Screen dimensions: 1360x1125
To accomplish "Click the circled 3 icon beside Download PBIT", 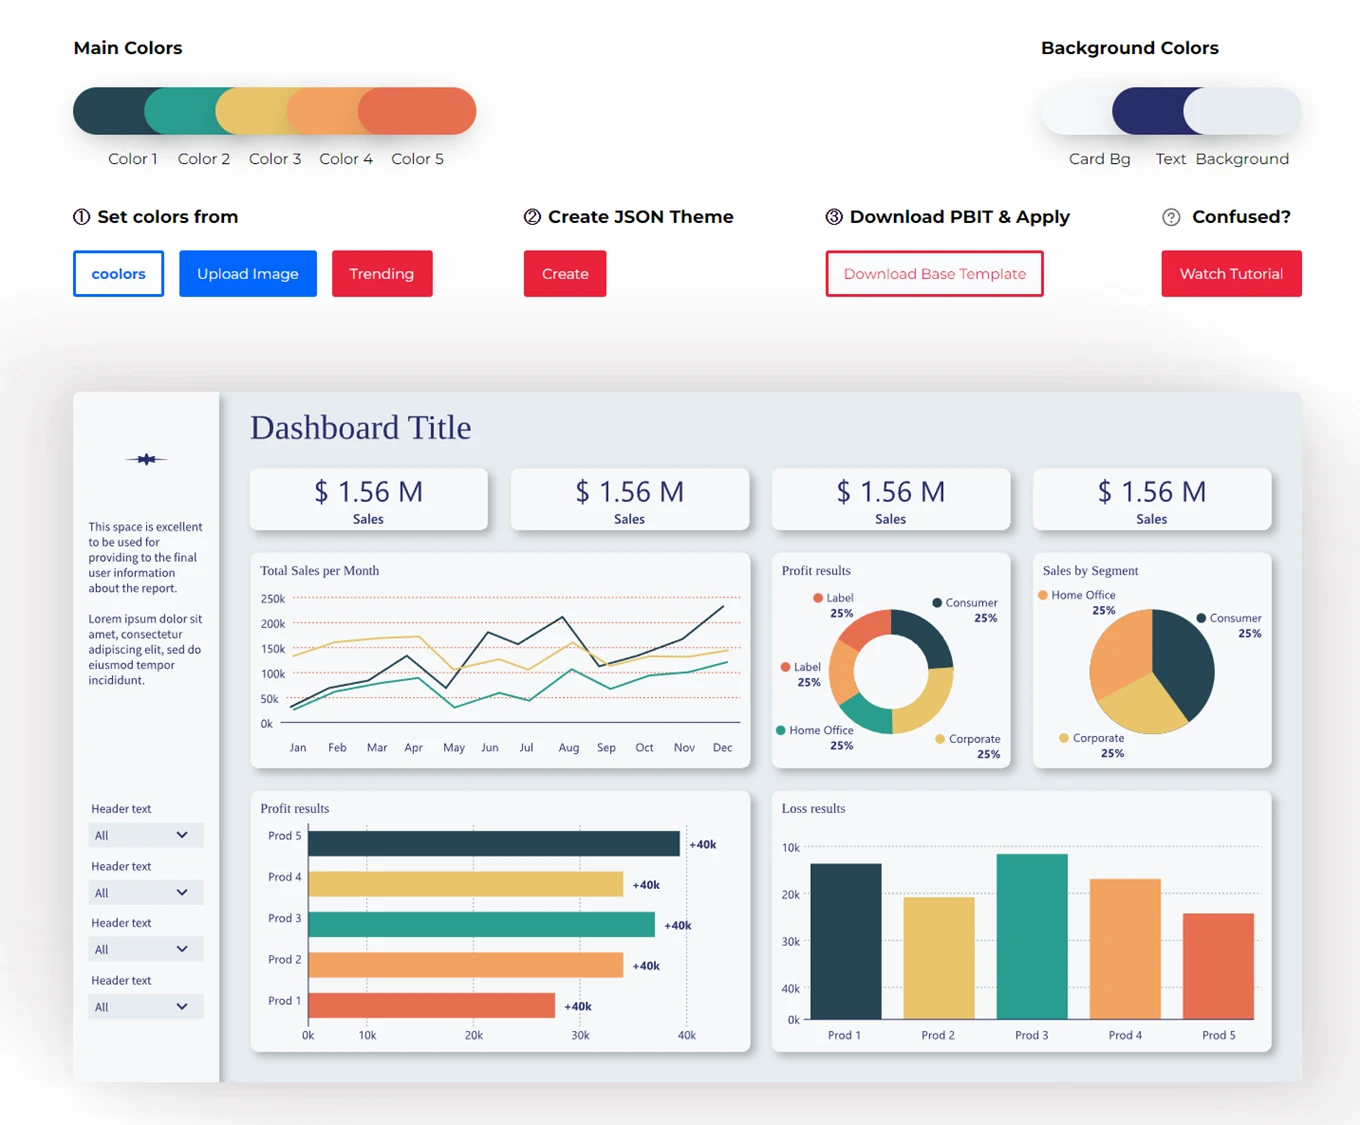I will [x=832, y=216].
